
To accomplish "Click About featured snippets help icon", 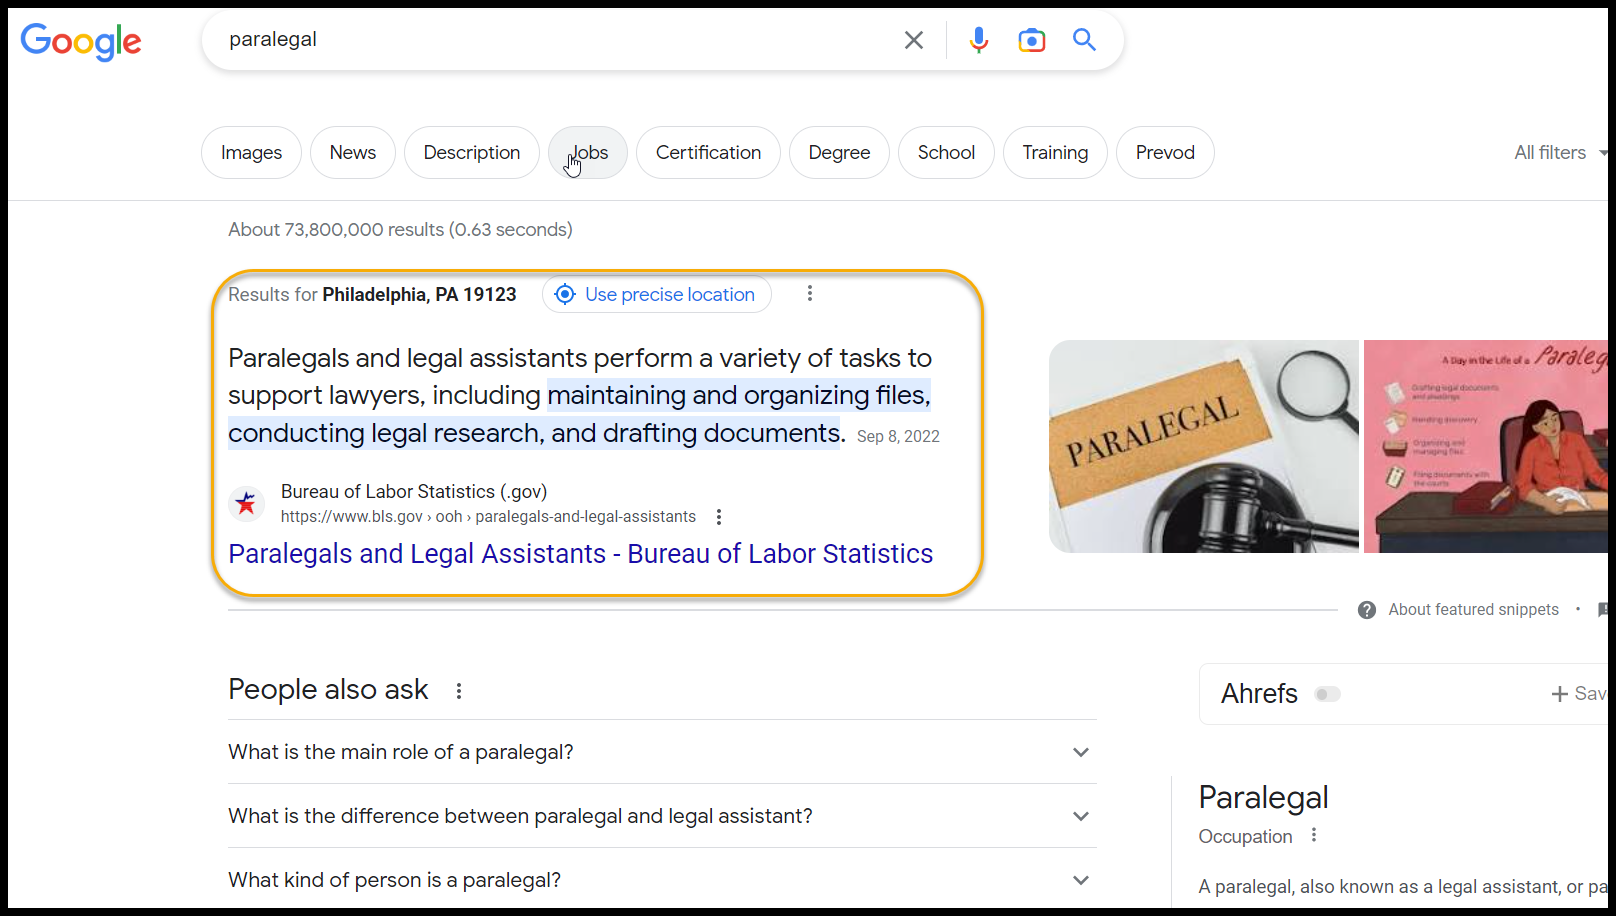I will [x=1367, y=610].
